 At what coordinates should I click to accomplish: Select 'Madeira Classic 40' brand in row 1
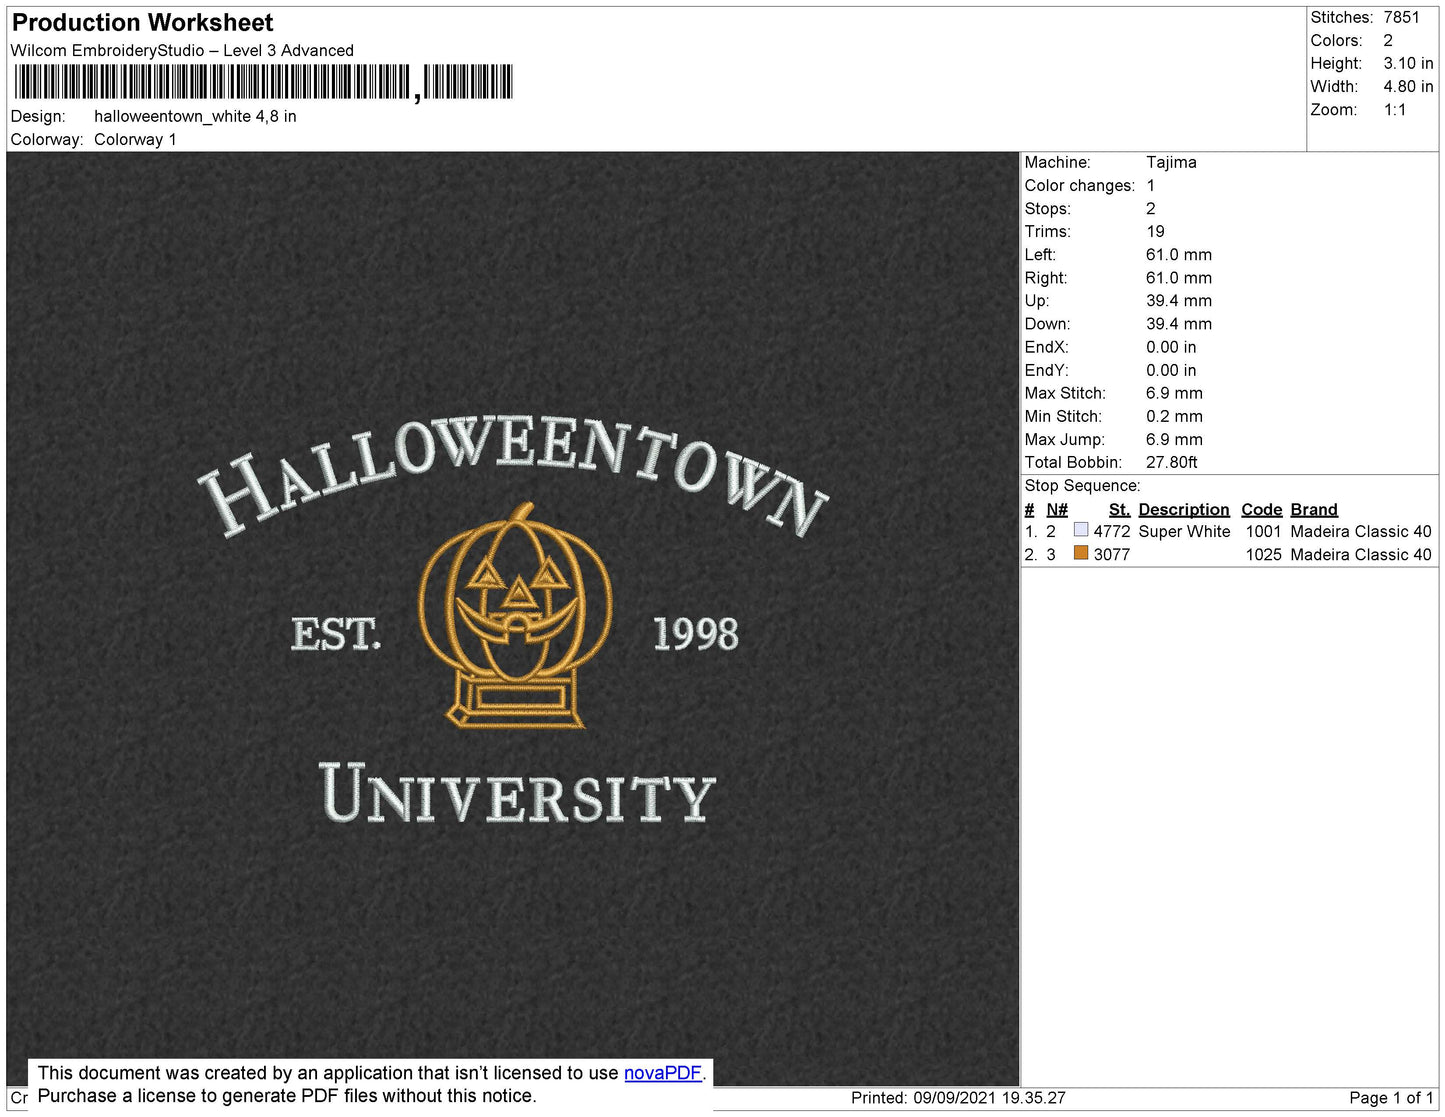pyautogui.click(x=1360, y=531)
